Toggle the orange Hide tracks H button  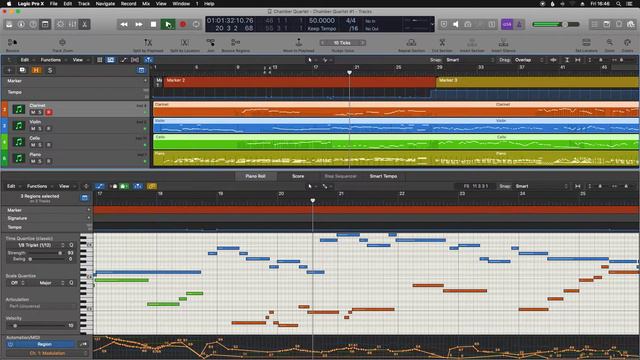(36, 70)
